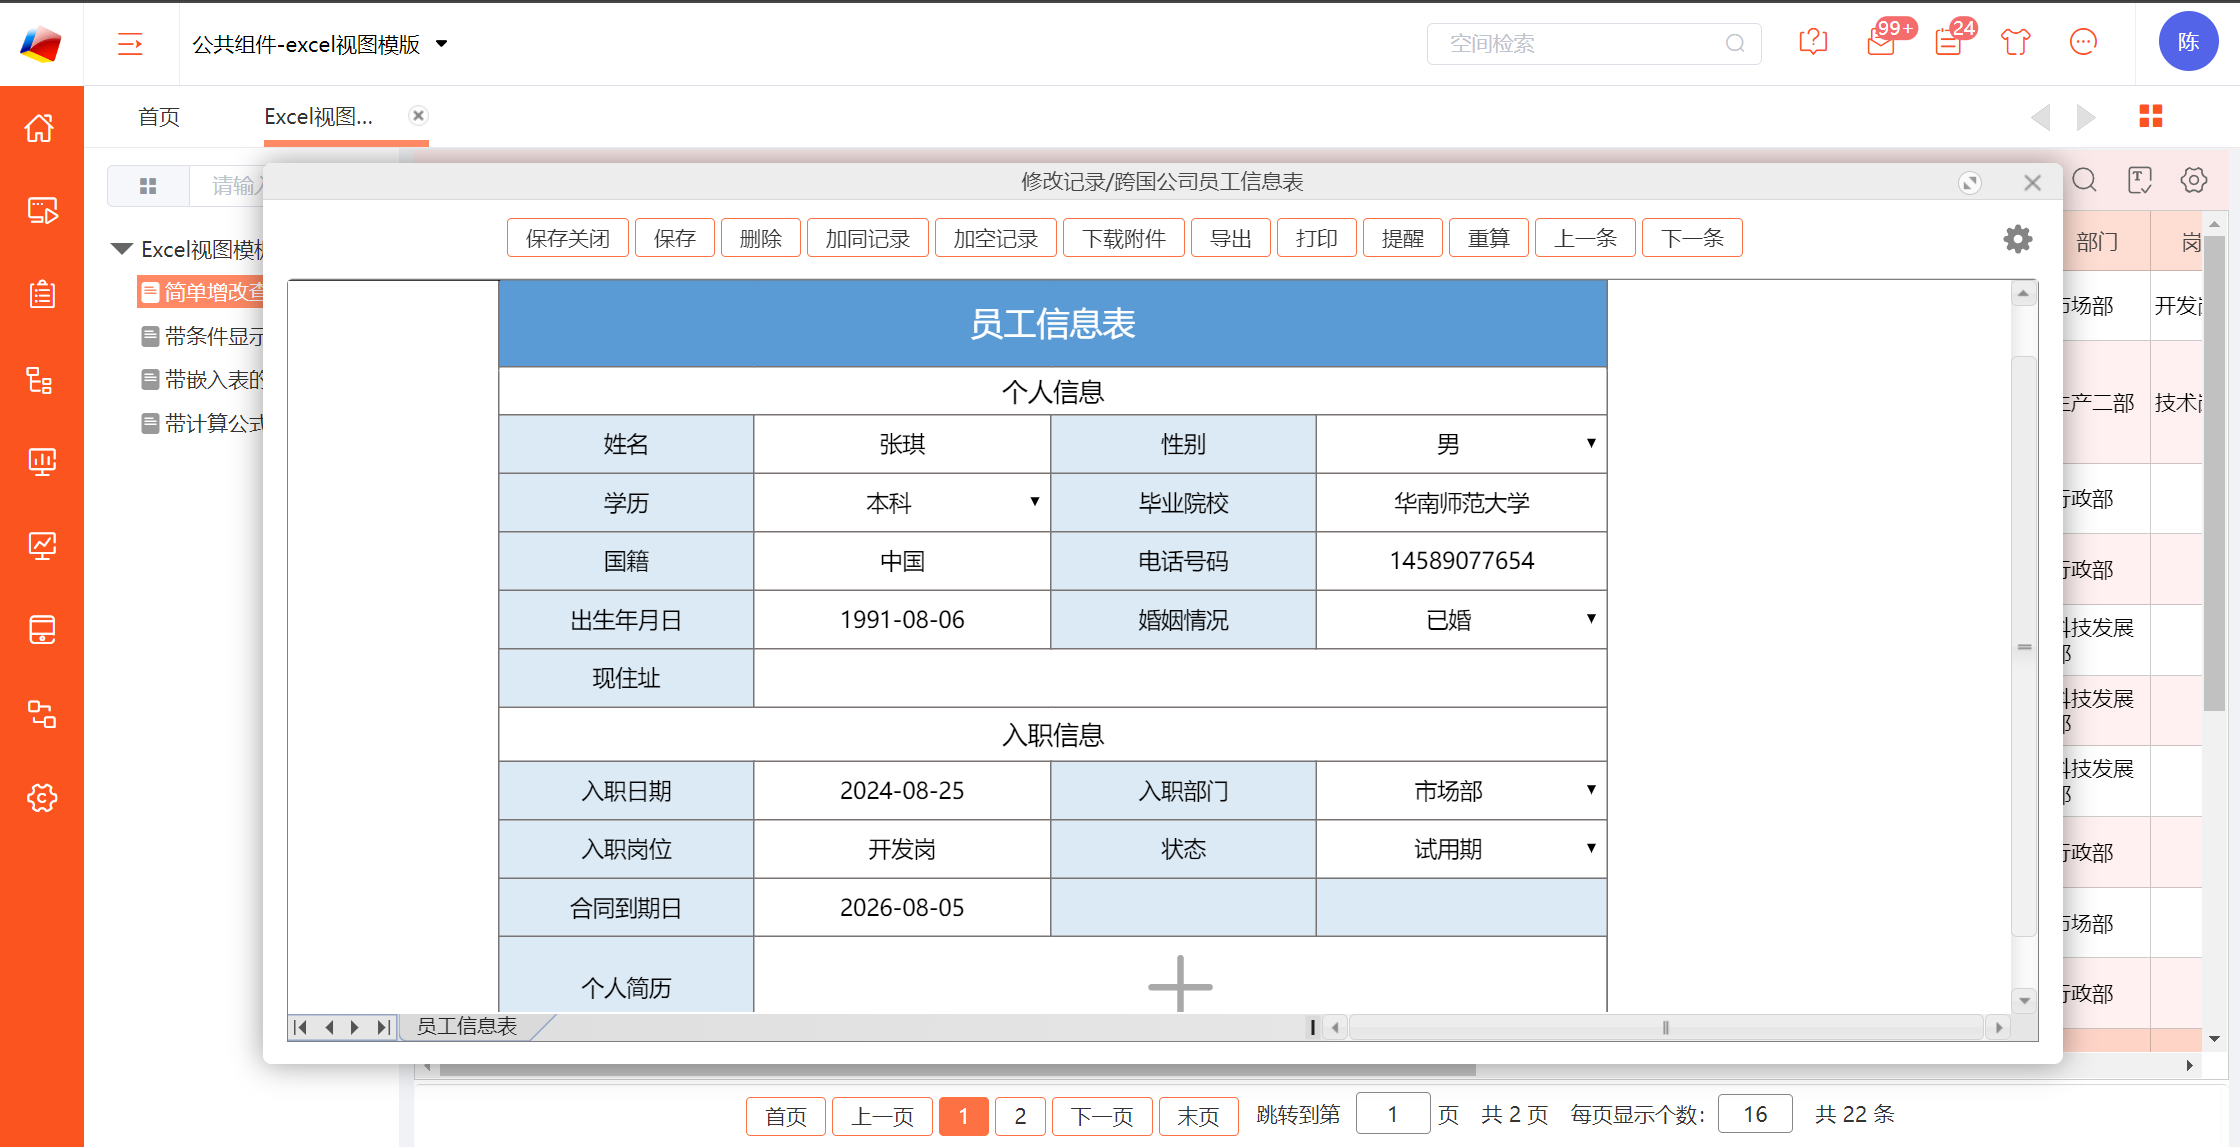Open the form panel icon in sidebar
Screen dimensions: 2240x1147
coord(41,630)
